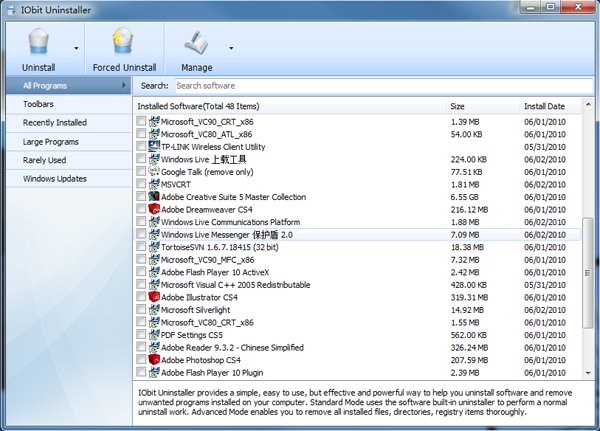This screenshot has width=600, height=431.
Task: Click the Forced Uninstall icon
Action: (122, 41)
